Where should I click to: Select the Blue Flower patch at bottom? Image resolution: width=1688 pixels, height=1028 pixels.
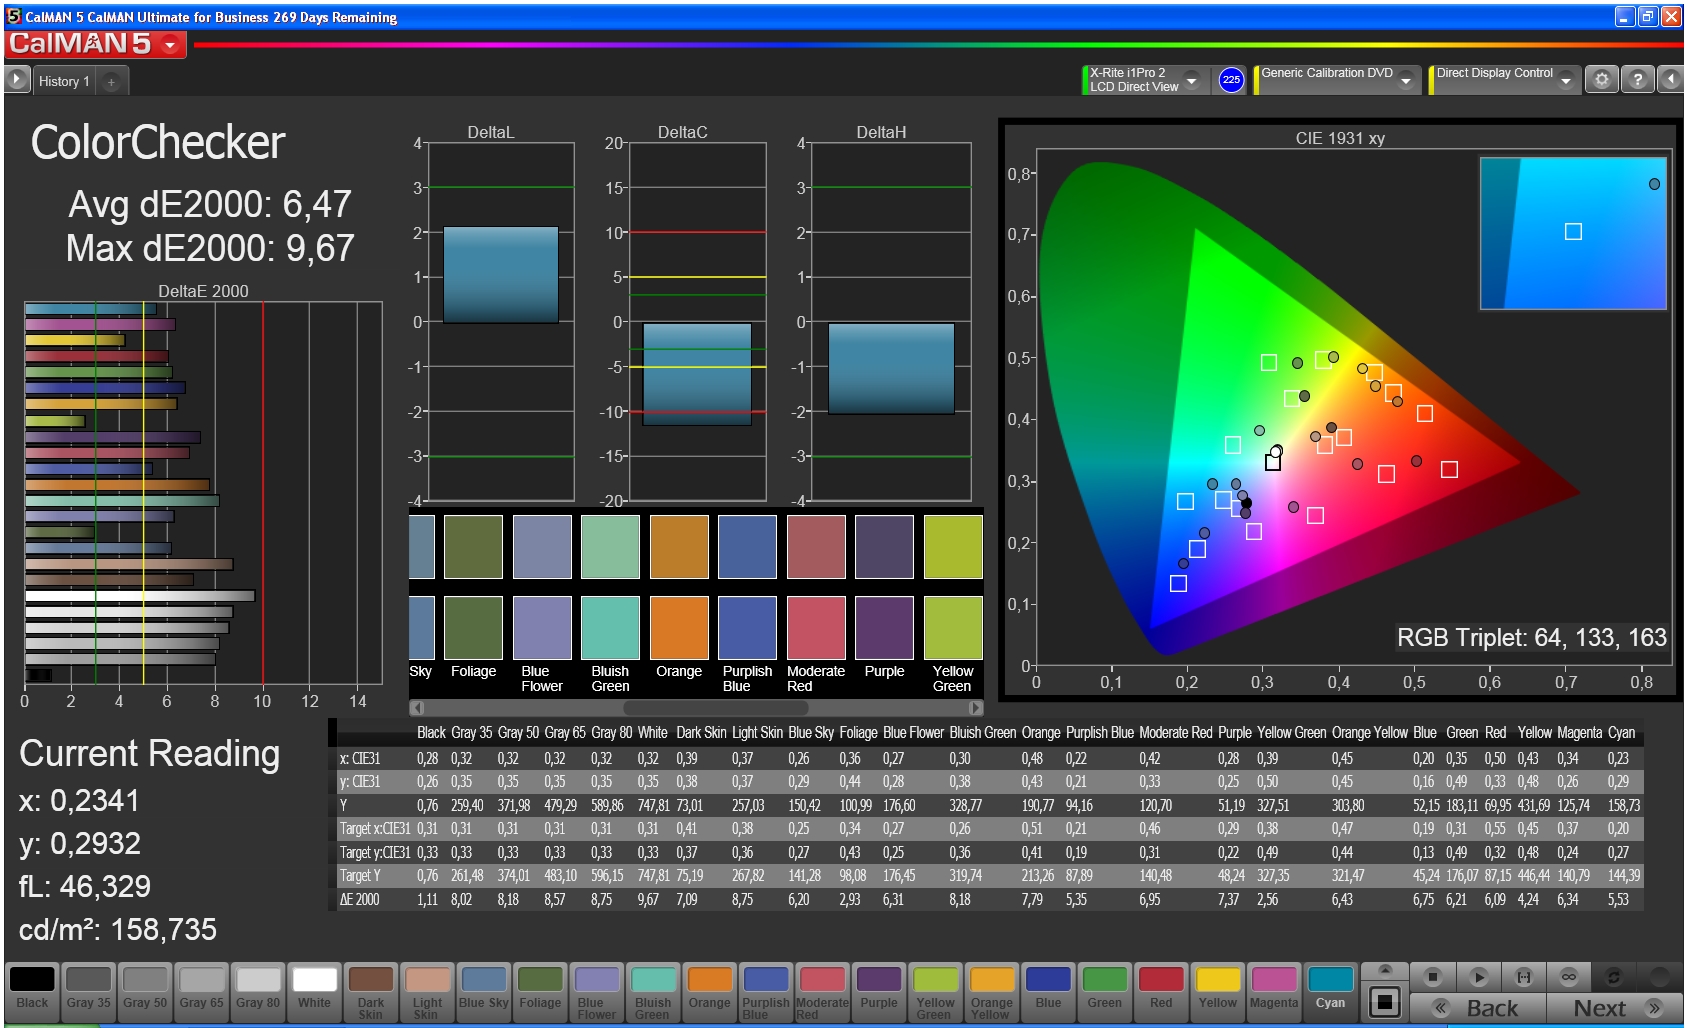tap(597, 991)
